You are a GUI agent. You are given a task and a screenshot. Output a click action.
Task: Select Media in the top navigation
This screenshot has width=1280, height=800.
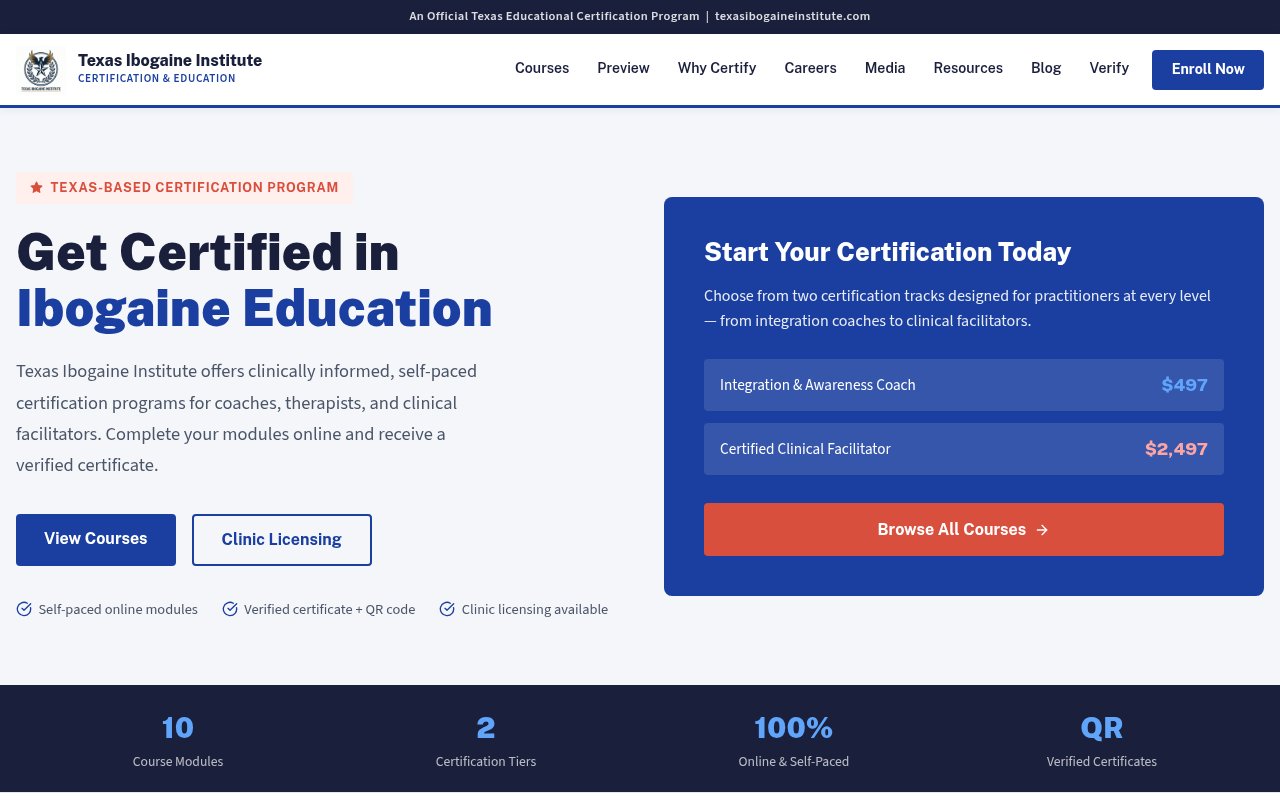pos(885,68)
